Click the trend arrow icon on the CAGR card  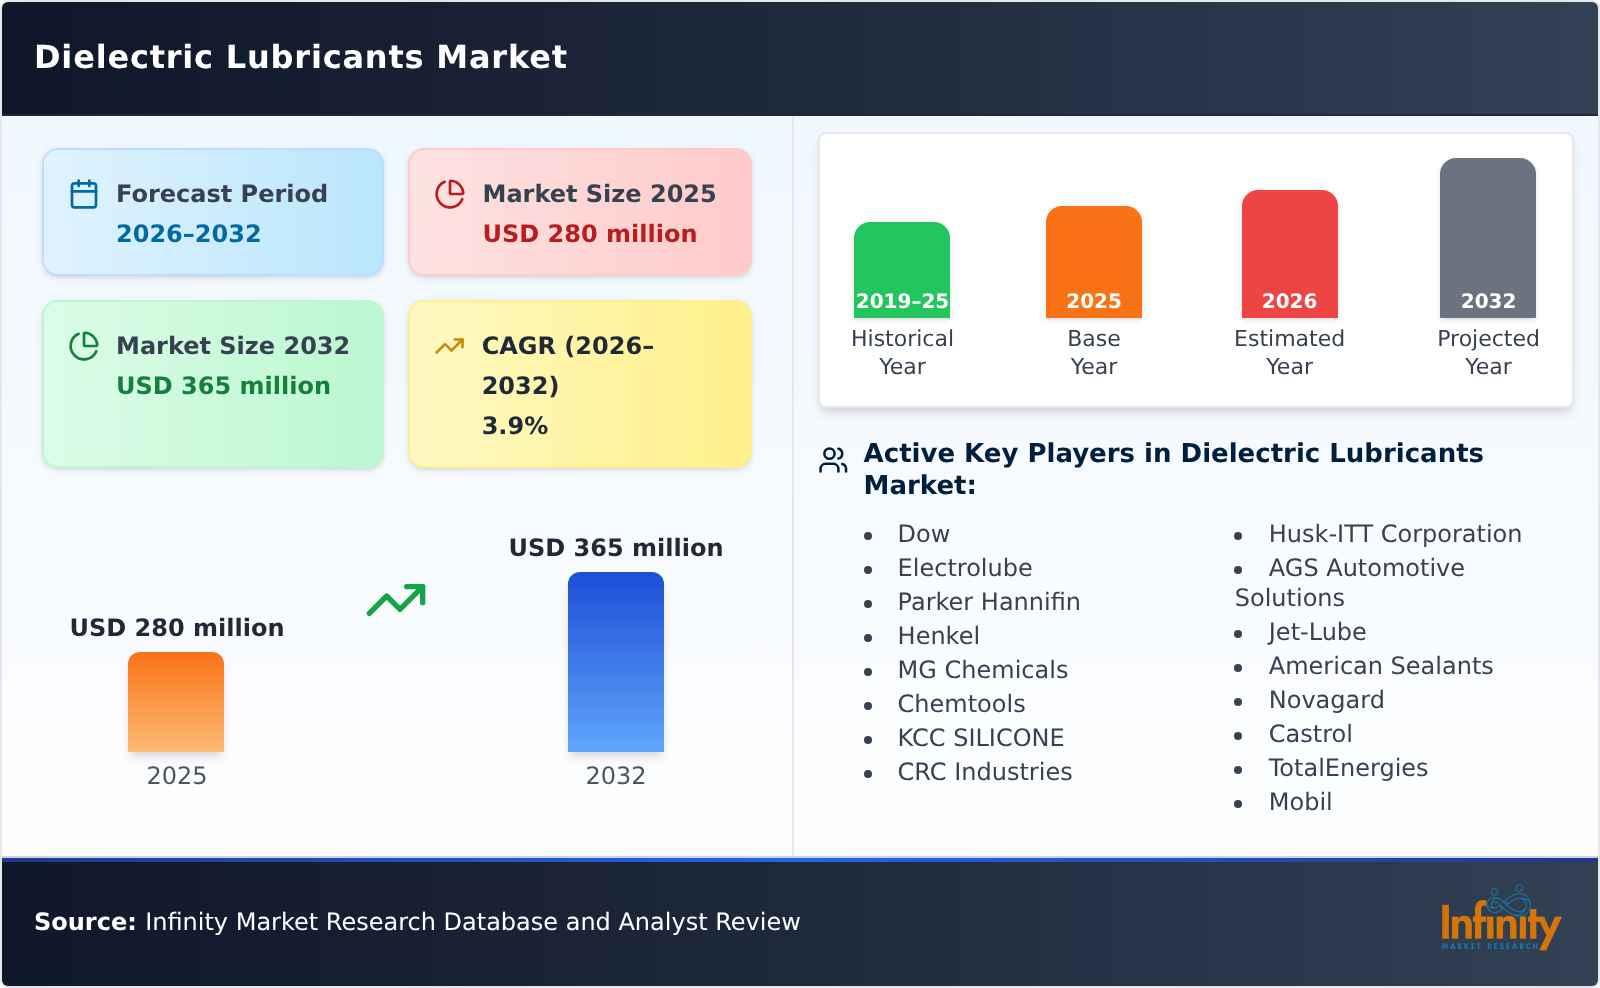pyautogui.click(x=449, y=345)
